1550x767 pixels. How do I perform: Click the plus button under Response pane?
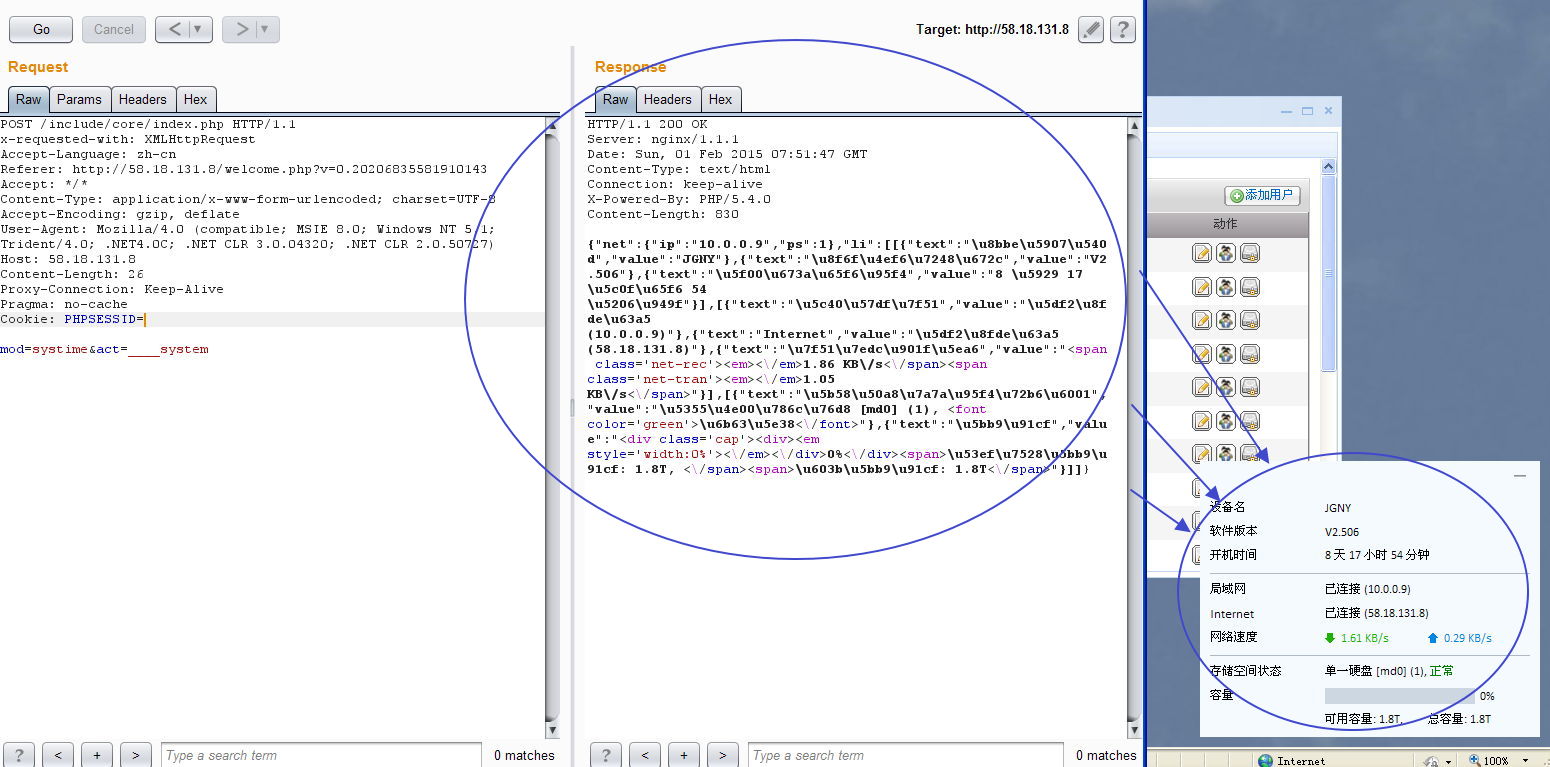(684, 755)
